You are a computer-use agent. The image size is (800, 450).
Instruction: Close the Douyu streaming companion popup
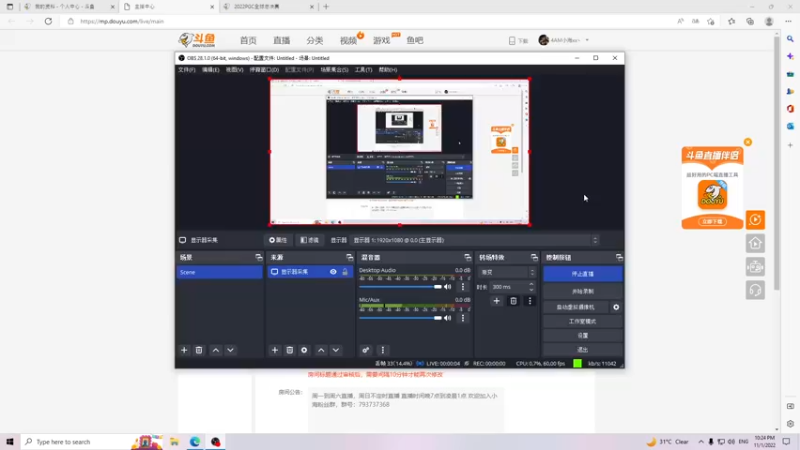748,142
